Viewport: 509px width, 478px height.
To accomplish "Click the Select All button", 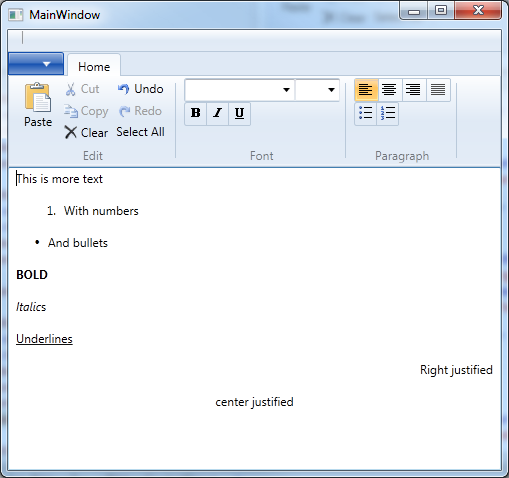I will [x=140, y=132].
